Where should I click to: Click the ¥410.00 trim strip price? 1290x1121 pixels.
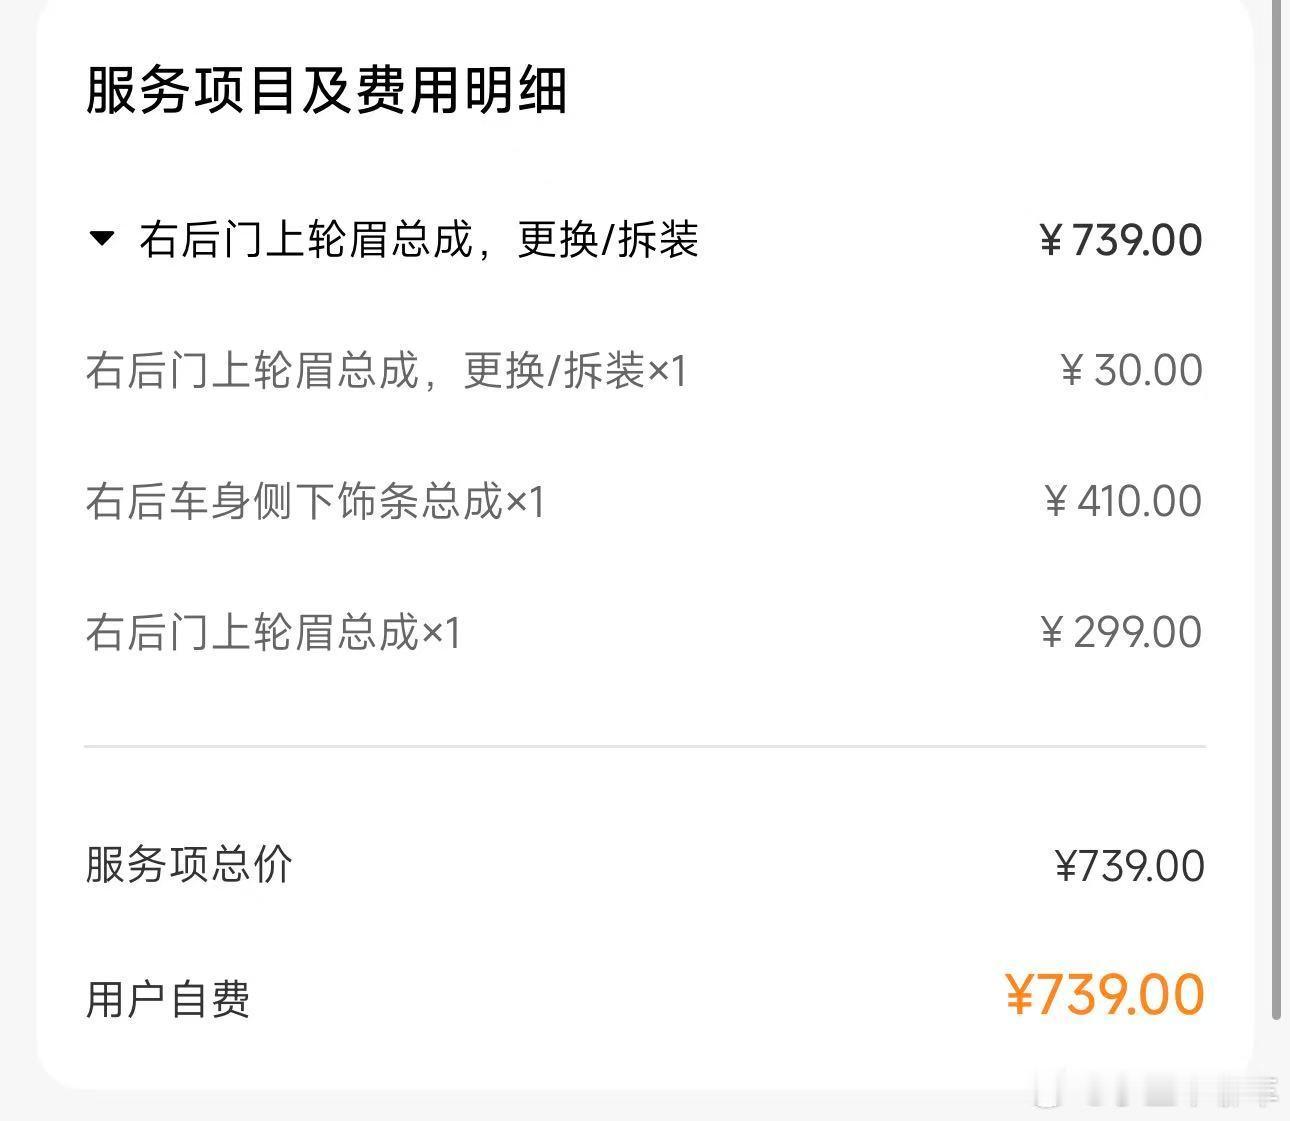point(1122,502)
